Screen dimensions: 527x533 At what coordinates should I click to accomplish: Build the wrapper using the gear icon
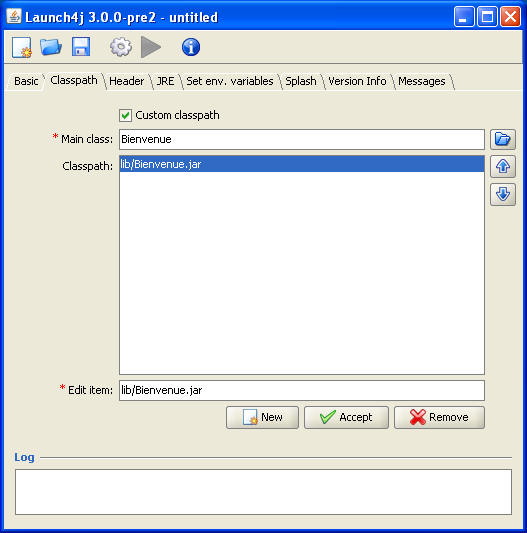click(121, 47)
